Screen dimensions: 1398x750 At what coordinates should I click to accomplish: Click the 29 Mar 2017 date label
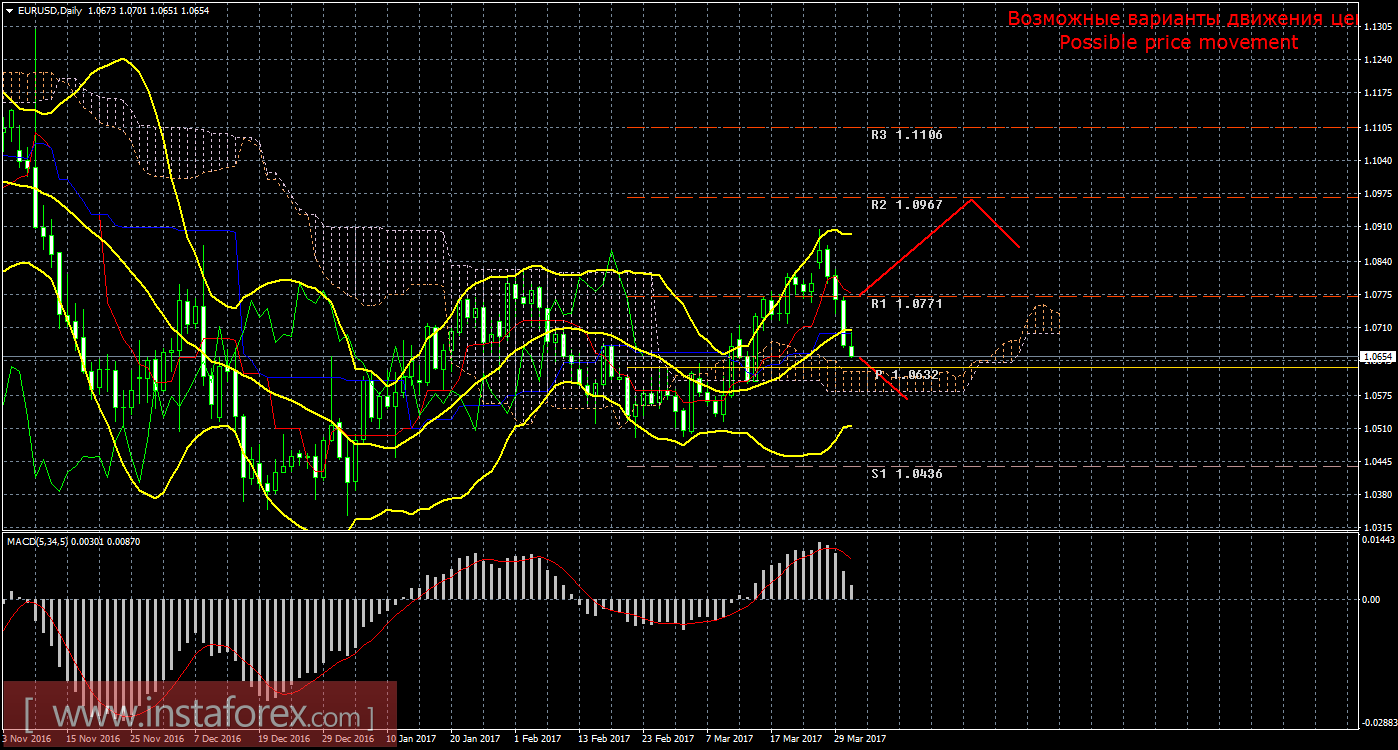pyautogui.click(x=859, y=739)
